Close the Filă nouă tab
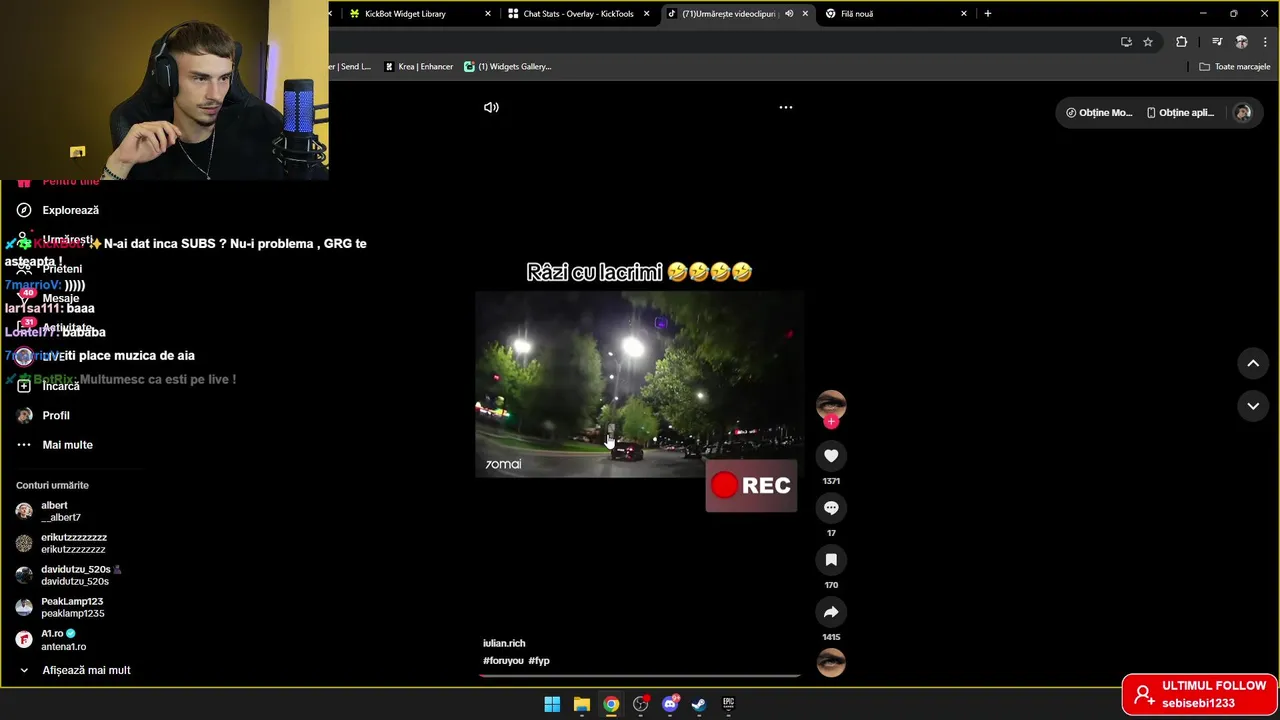 tap(964, 14)
